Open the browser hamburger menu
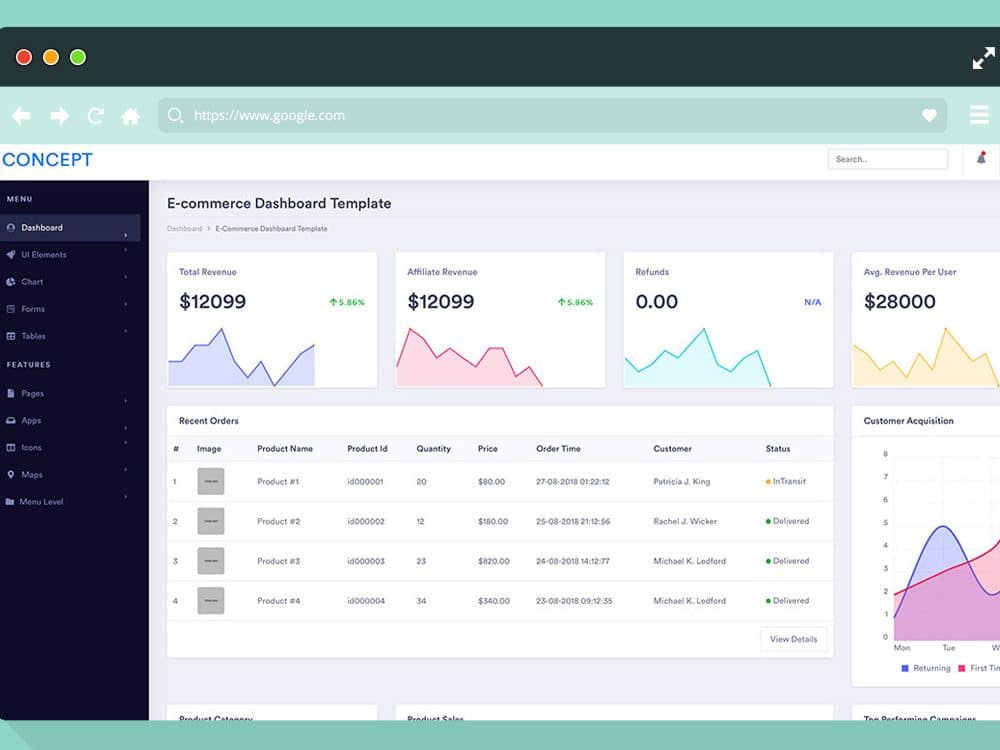1000x750 pixels. pyautogui.click(x=979, y=115)
